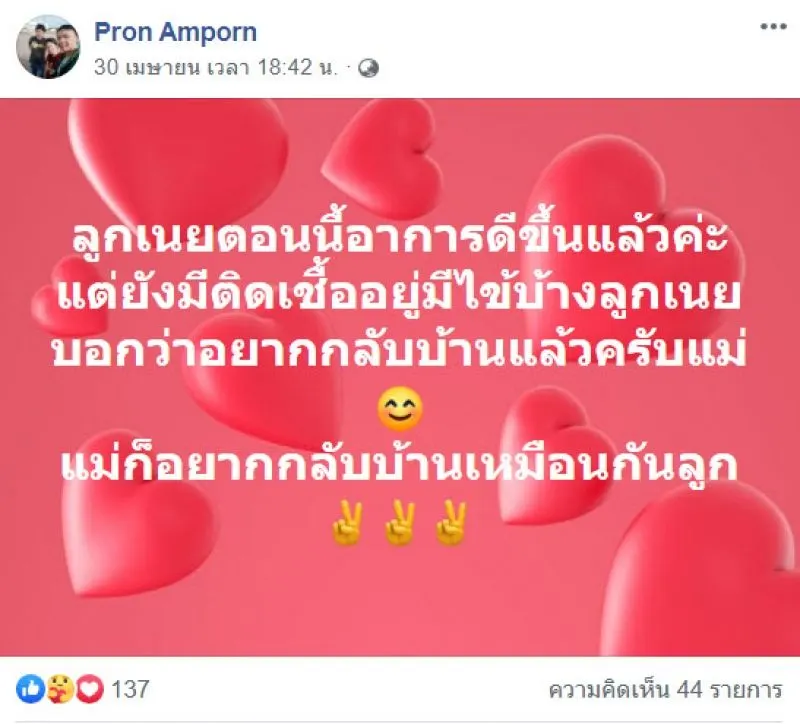This screenshot has height=724, width=800.
Task: Click the first victory hand emoji
Action: pyautogui.click(x=347, y=523)
